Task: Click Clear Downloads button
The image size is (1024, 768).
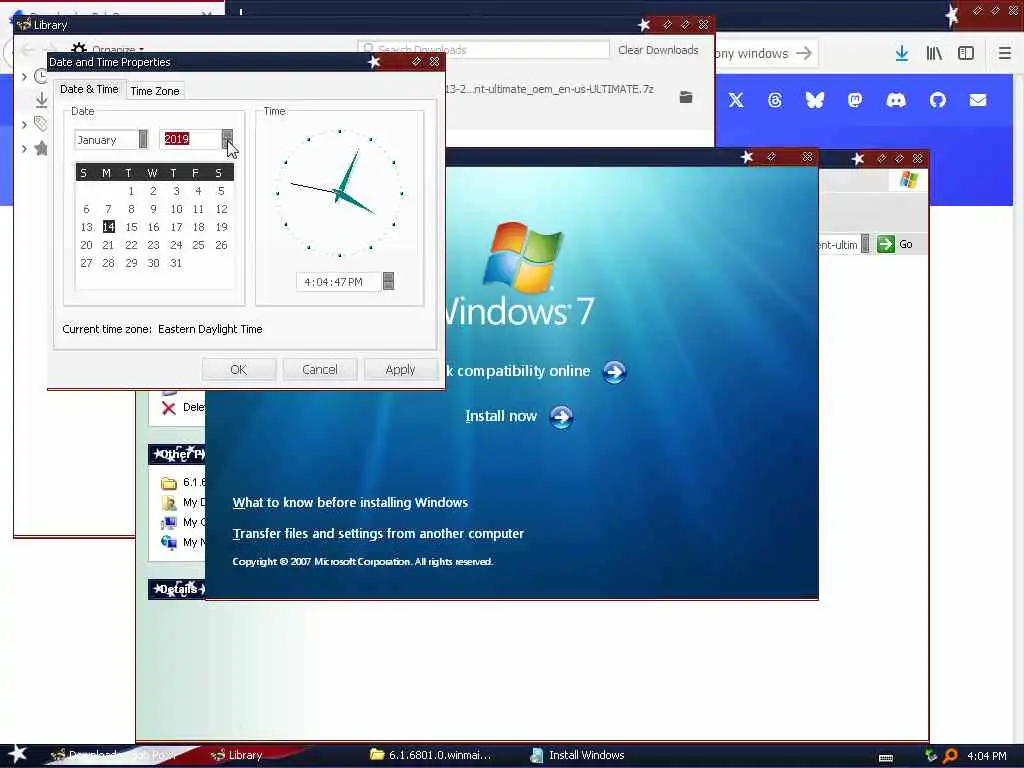Action: [x=658, y=50]
